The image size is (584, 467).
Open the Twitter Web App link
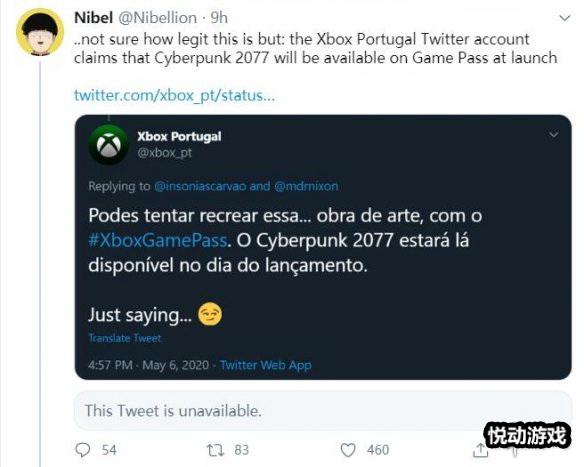pyautogui.click(x=266, y=365)
